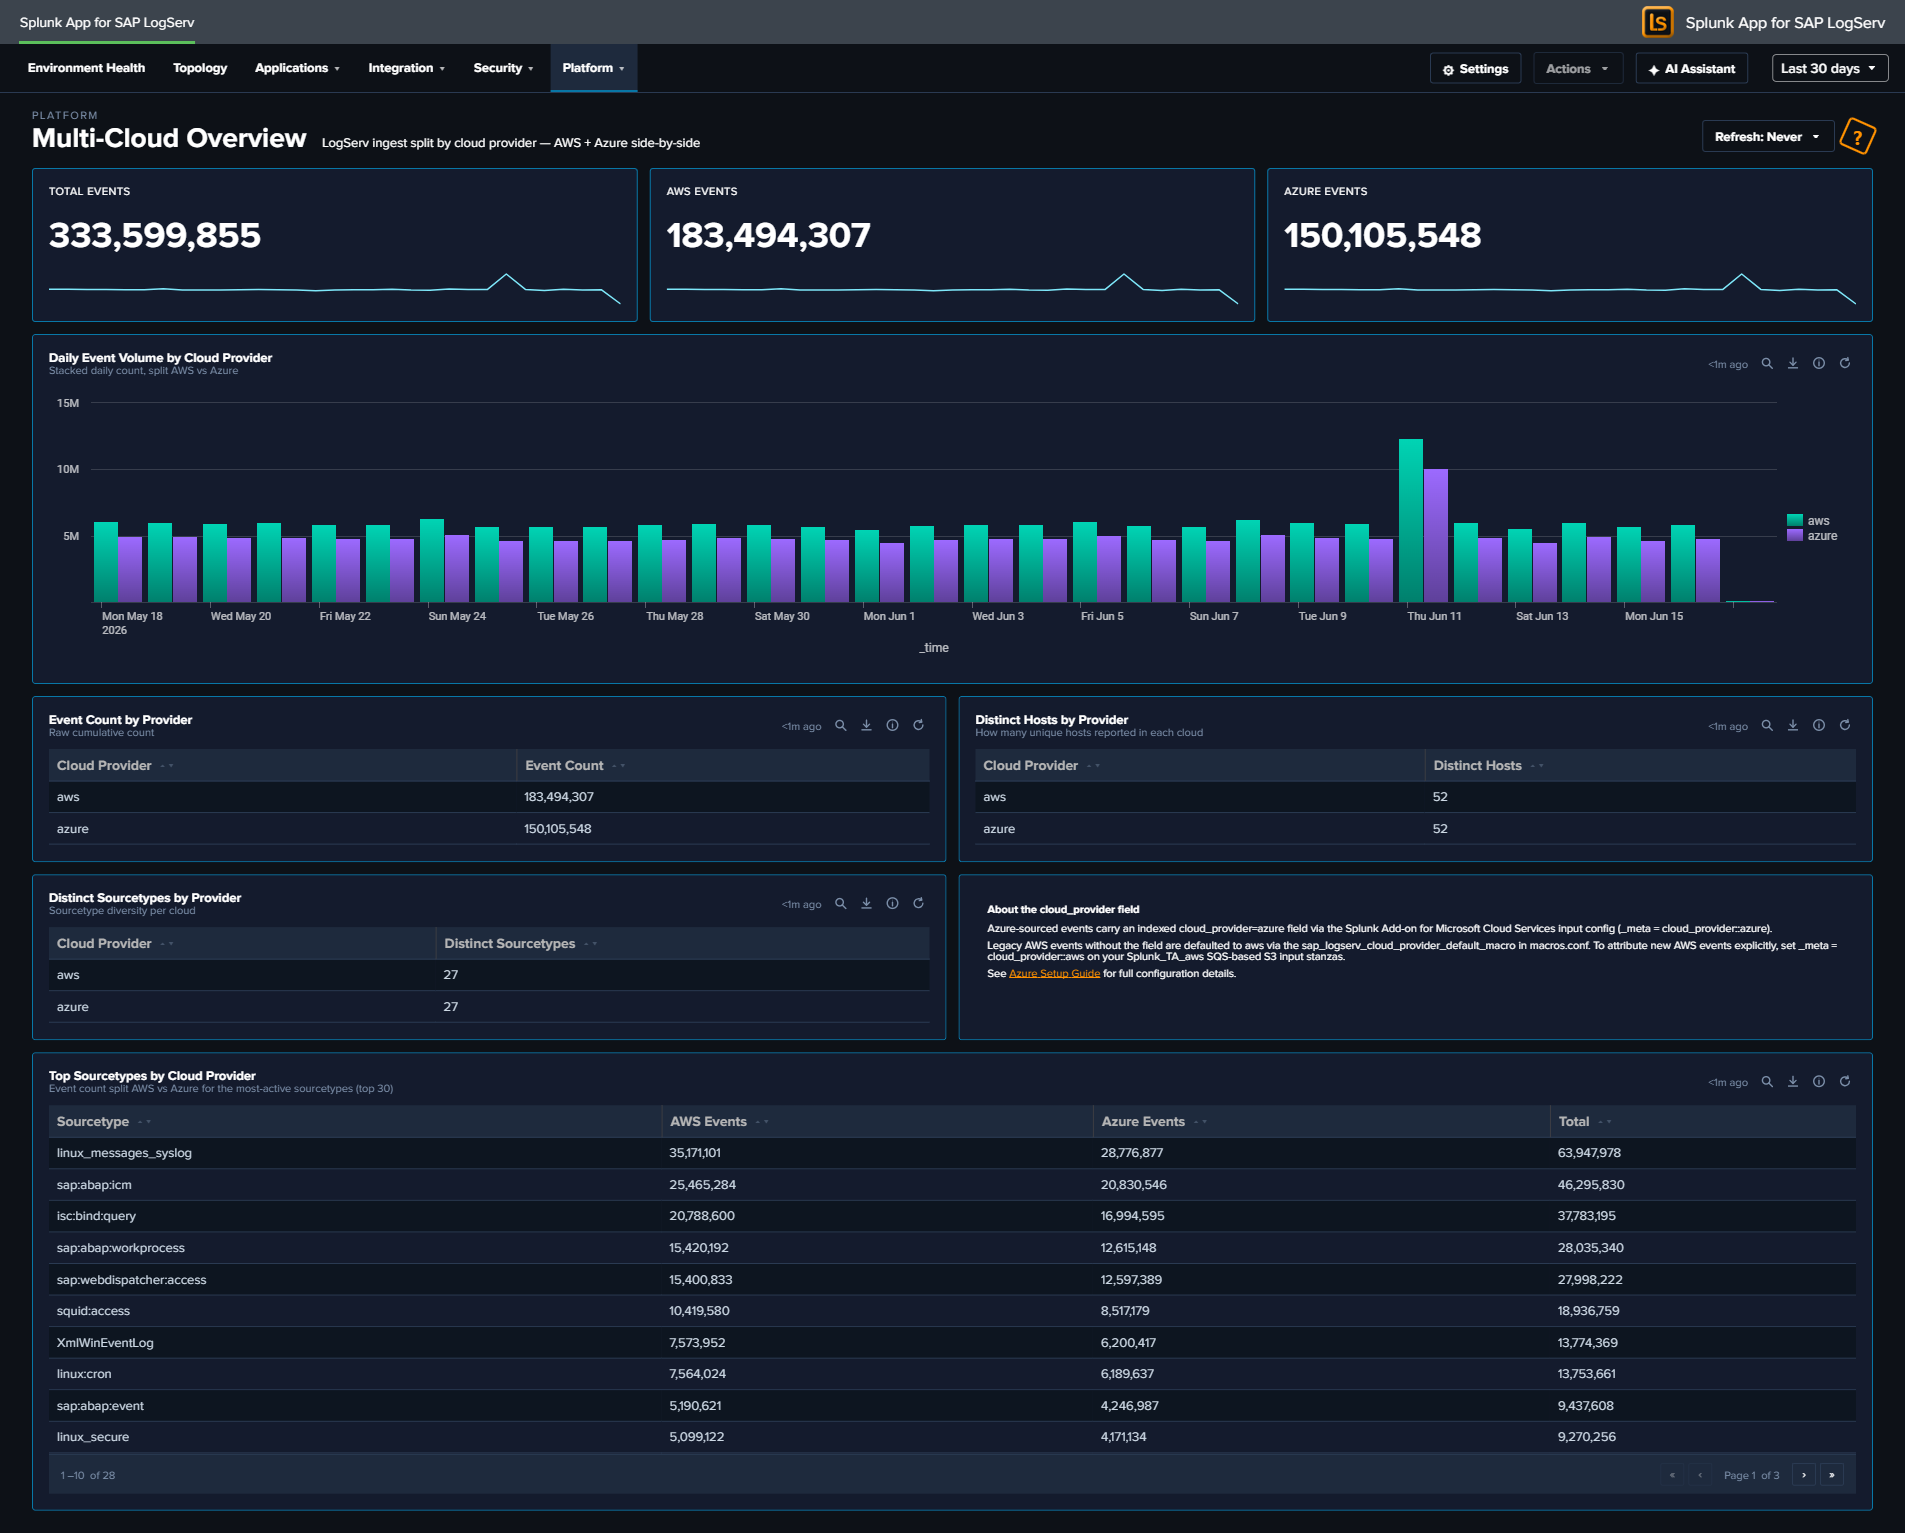The width and height of the screenshot is (1905, 1533).
Task: Refresh the Distinct Hosts by Provider panel
Action: click(1845, 726)
